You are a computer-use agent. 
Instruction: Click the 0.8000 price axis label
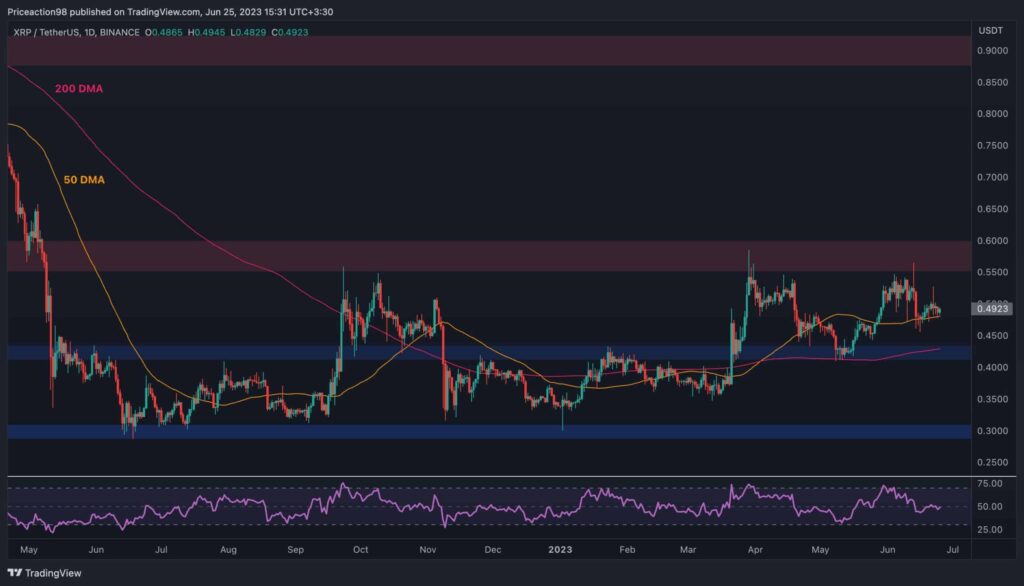[992, 114]
